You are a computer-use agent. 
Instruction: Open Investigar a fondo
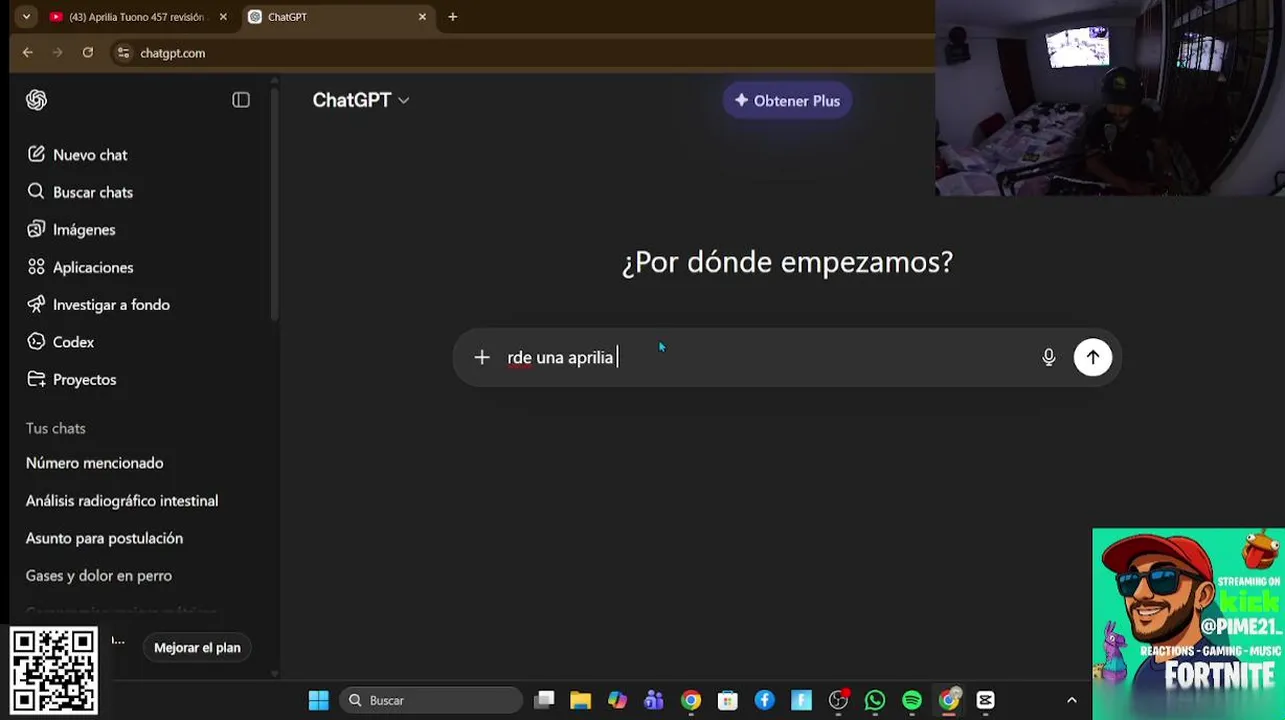98,305
